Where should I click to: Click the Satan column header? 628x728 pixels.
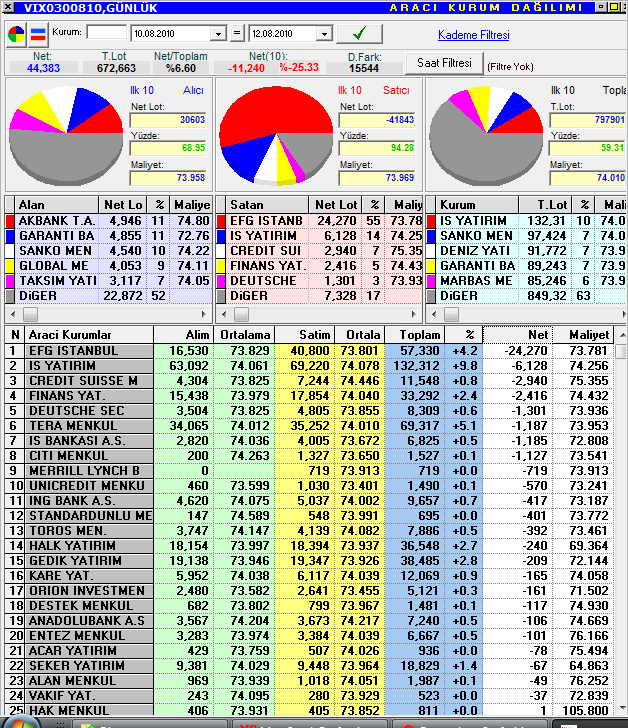[x=268, y=205]
